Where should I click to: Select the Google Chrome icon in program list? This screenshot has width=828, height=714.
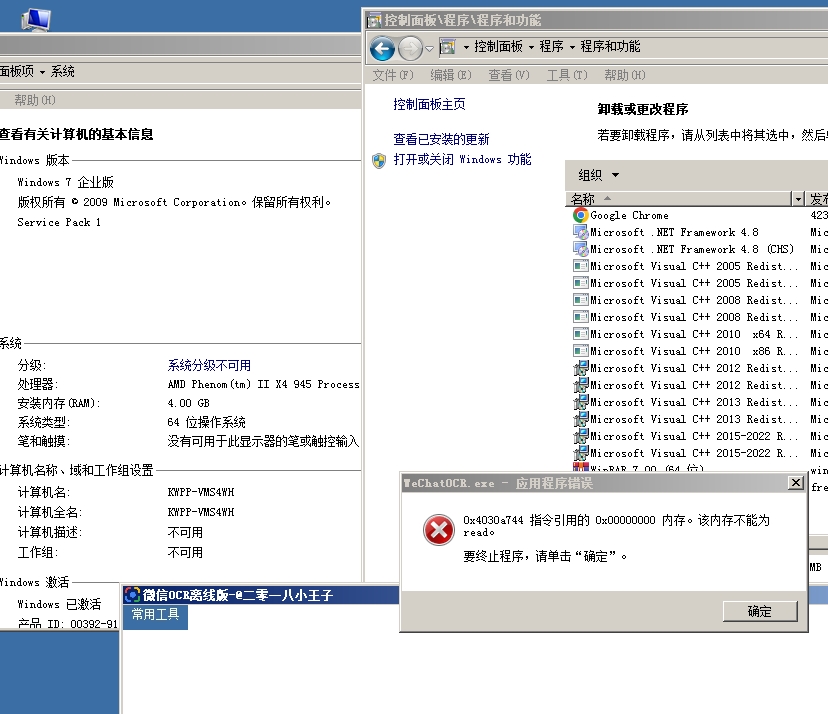click(x=580, y=215)
